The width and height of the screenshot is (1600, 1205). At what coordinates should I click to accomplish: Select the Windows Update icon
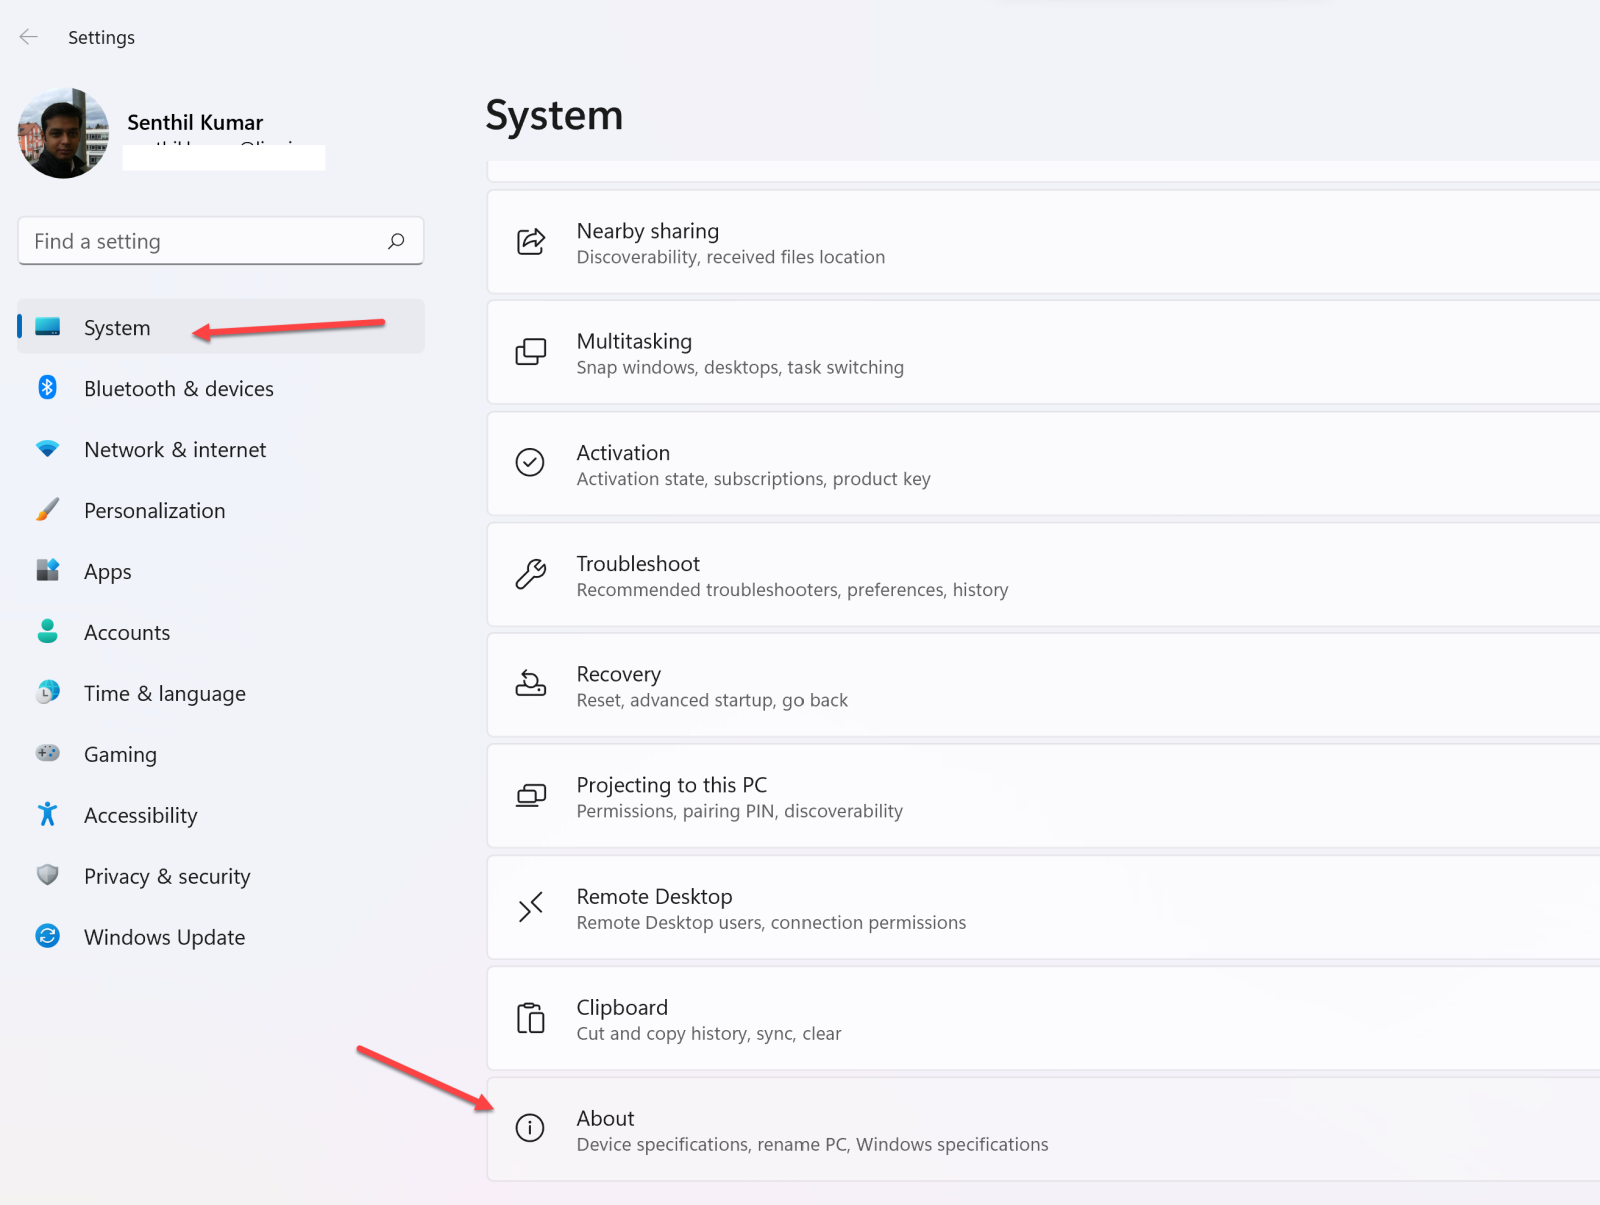pos(47,936)
